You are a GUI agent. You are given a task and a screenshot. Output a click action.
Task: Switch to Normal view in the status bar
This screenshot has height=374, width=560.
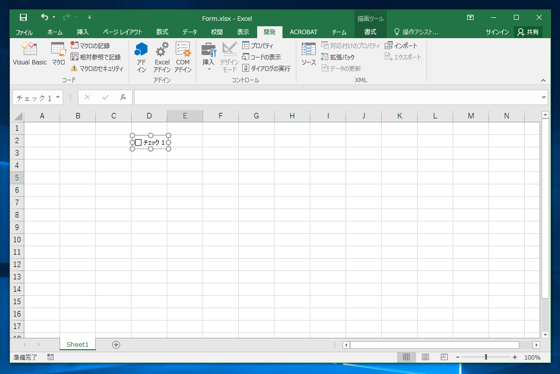point(406,356)
